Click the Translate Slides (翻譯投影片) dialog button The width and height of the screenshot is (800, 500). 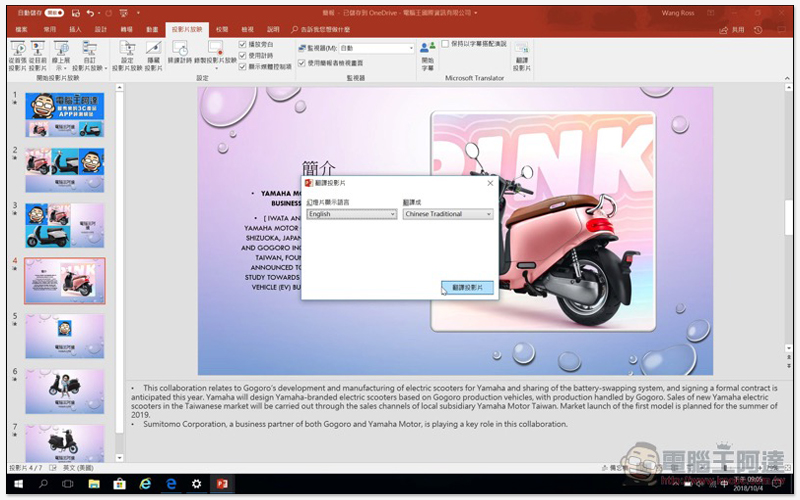coord(467,287)
